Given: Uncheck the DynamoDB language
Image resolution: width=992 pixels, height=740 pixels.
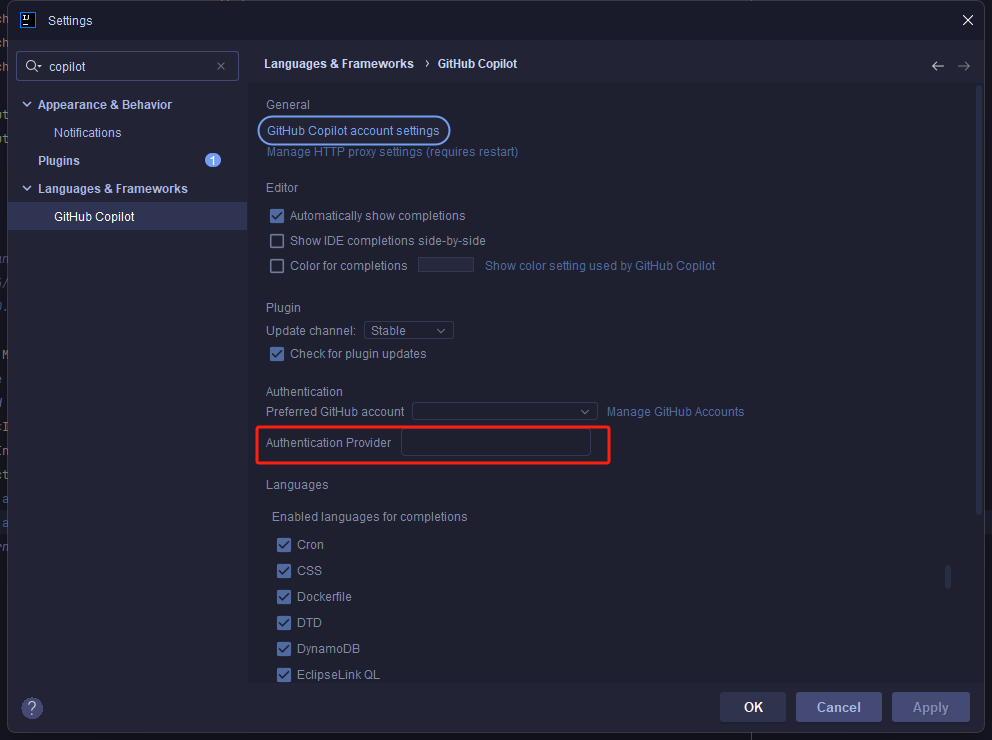Looking at the screenshot, I should tap(284, 649).
